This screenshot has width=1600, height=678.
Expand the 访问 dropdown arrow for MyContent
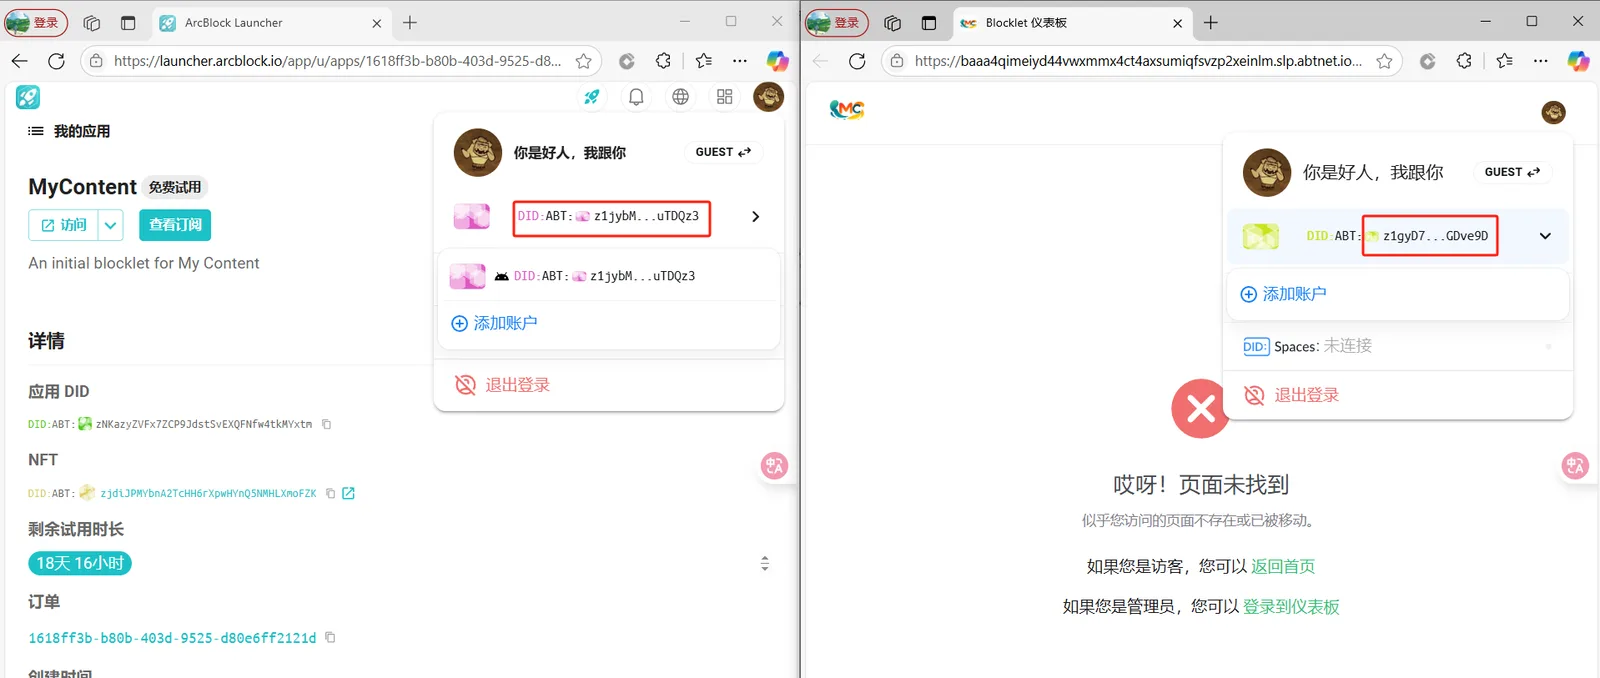tap(110, 225)
